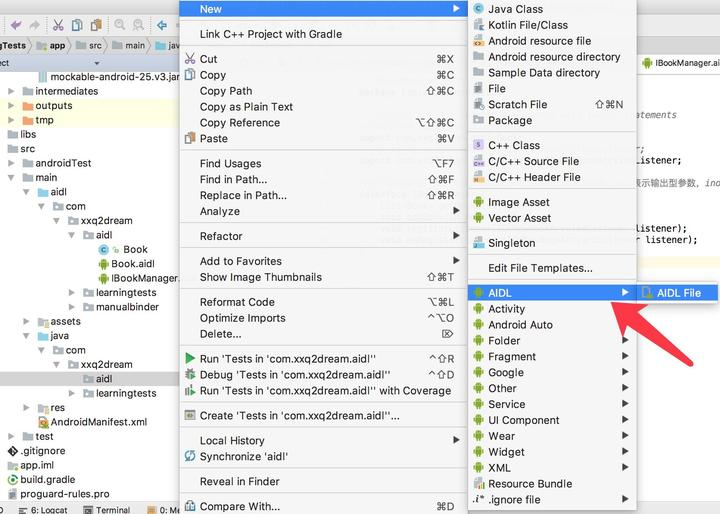The width and height of the screenshot is (720, 514).
Task: Choose Android resource file
Action: click(x=552, y=41)
